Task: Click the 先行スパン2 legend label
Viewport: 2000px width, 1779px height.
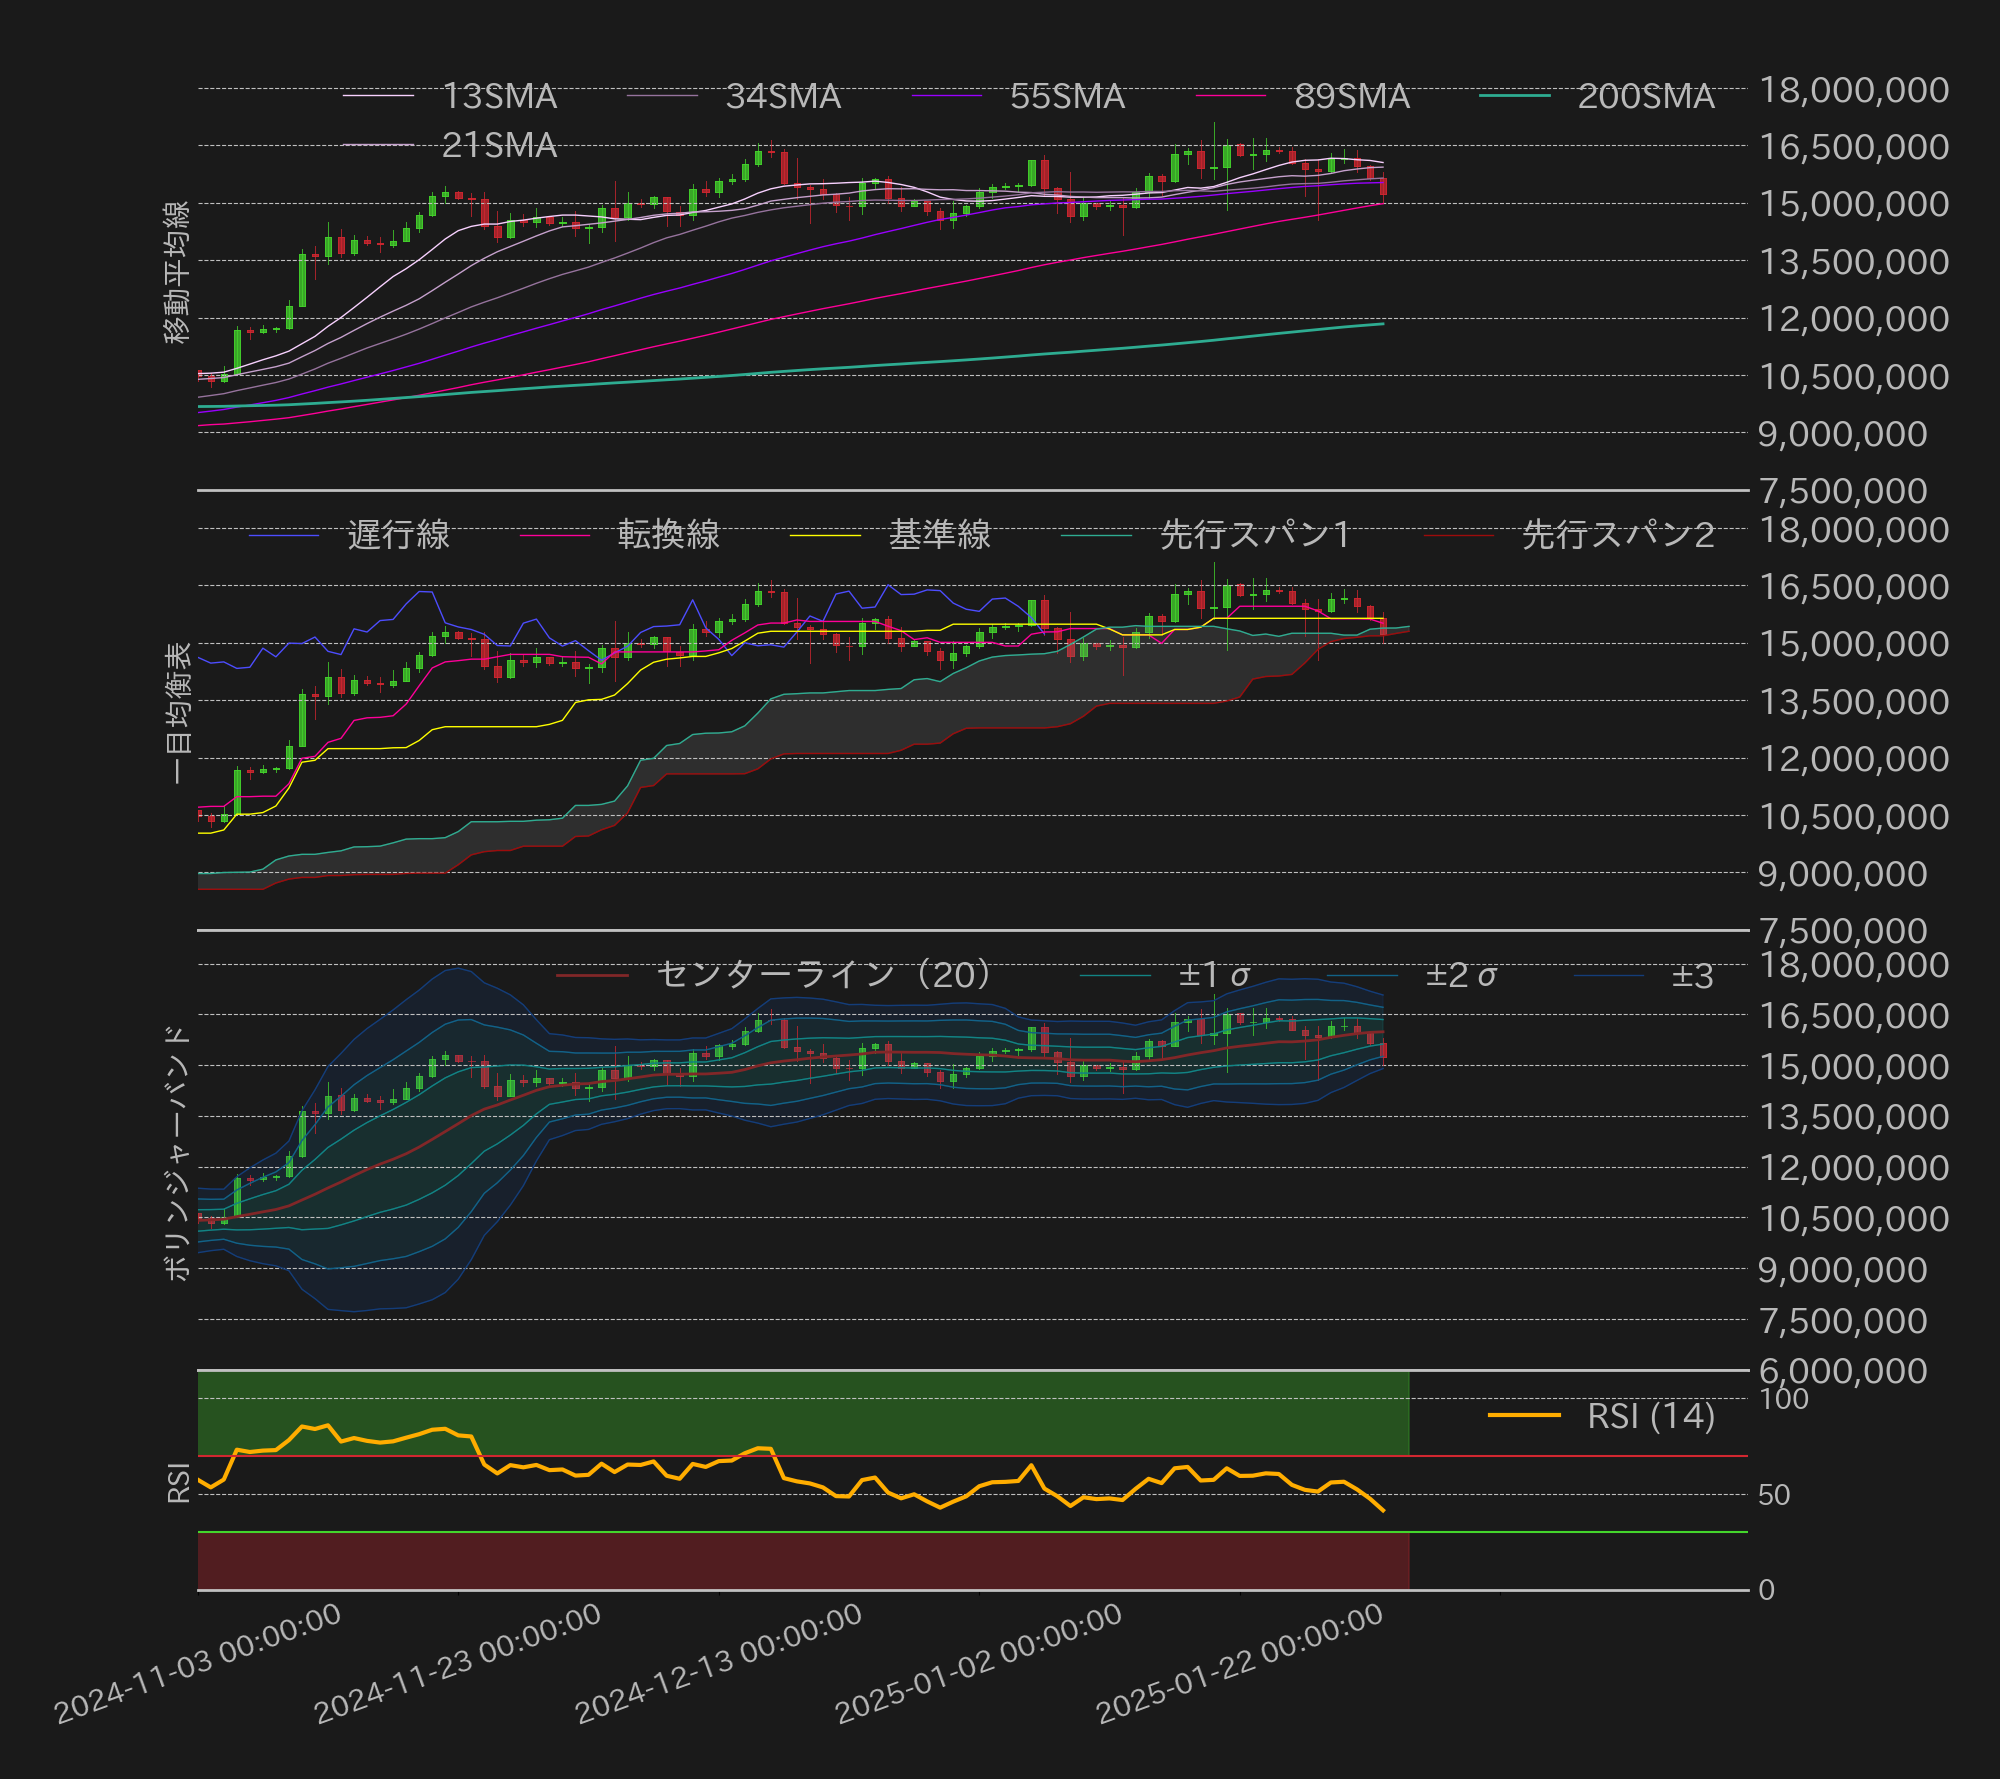Action: coord(1617,535)
